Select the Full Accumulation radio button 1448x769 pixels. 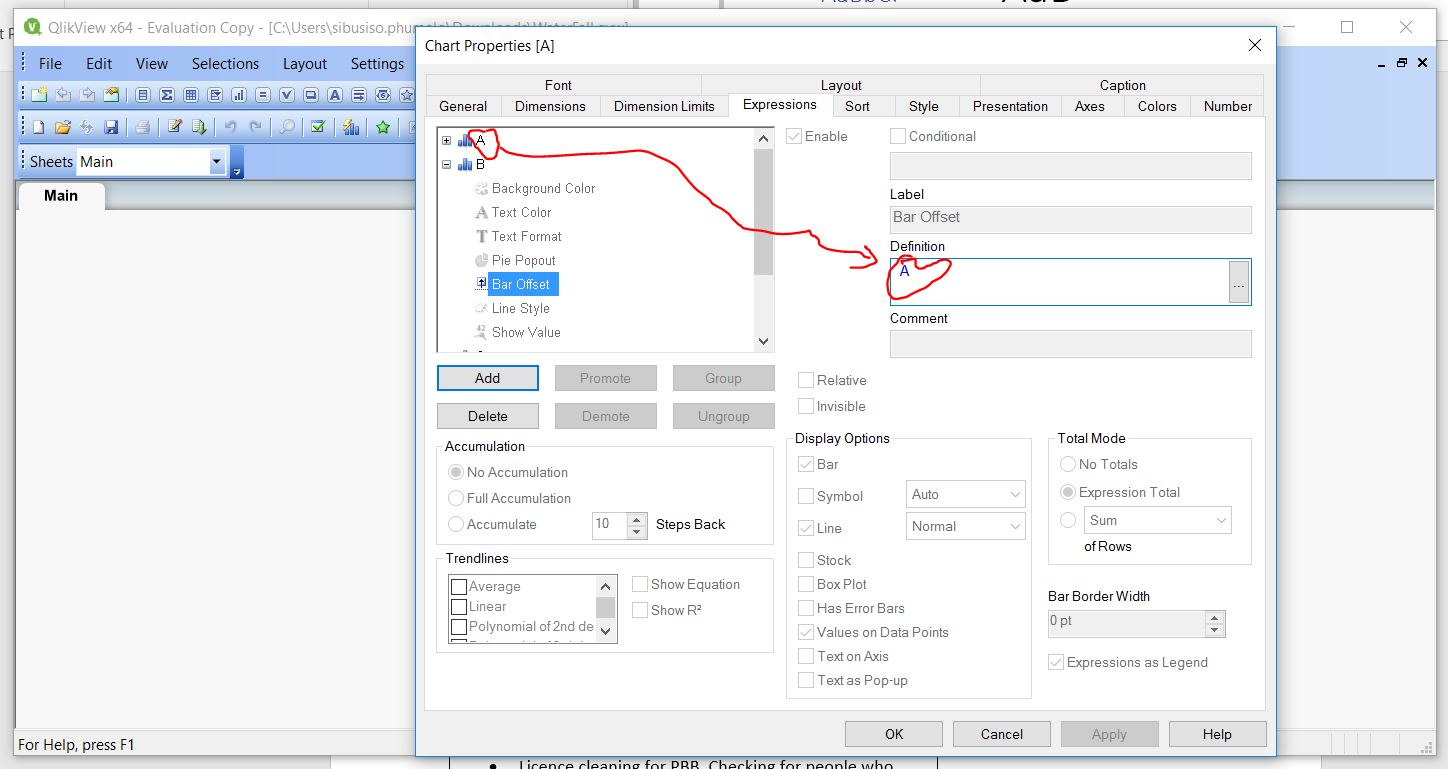click(456, 498)
